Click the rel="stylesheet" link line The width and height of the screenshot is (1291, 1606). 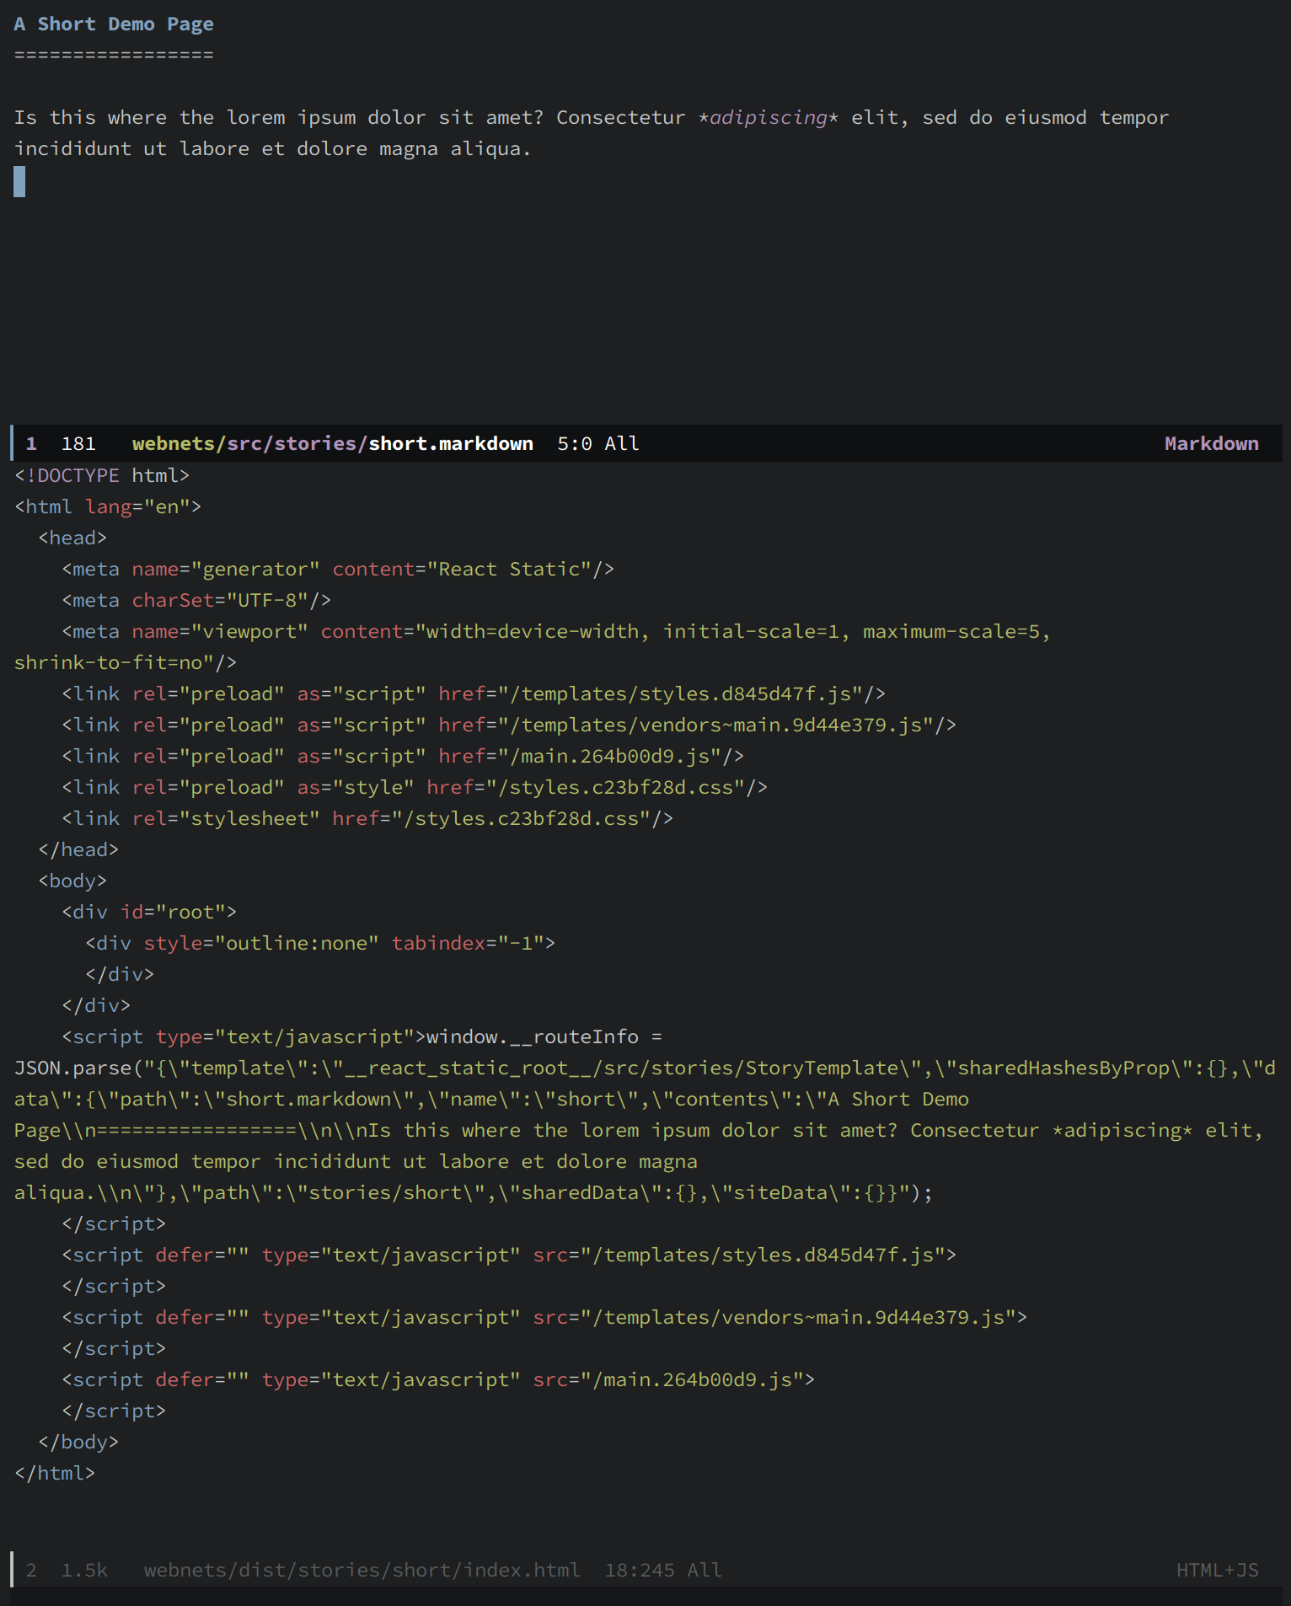click(367, 818)
